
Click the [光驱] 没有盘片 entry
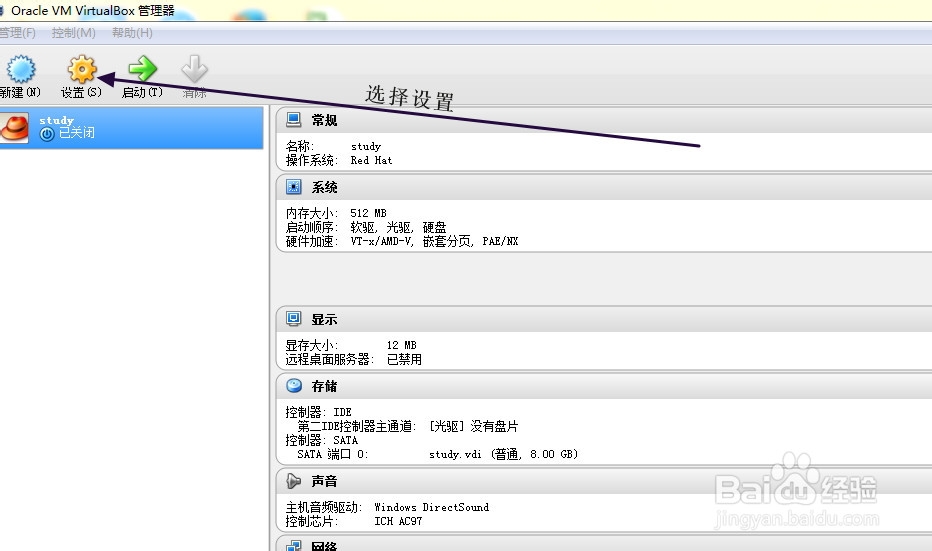tap(474, 426)
